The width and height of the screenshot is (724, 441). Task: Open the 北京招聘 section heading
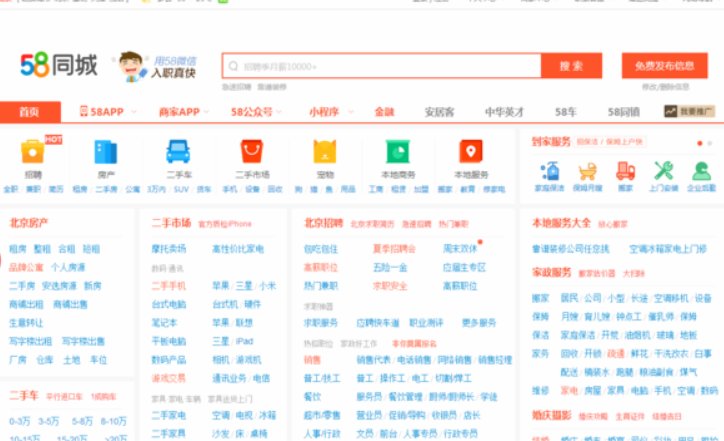pyautogui.click(x=323, y=223)
